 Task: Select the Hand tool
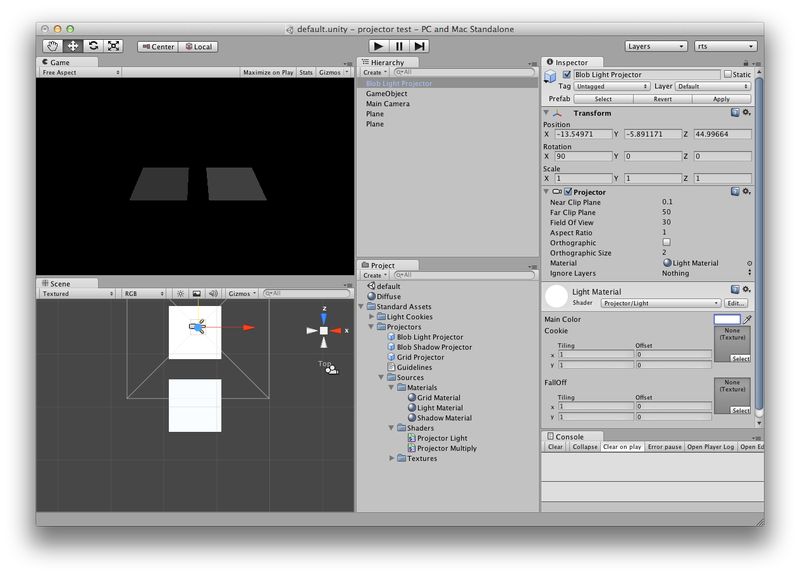52,46
